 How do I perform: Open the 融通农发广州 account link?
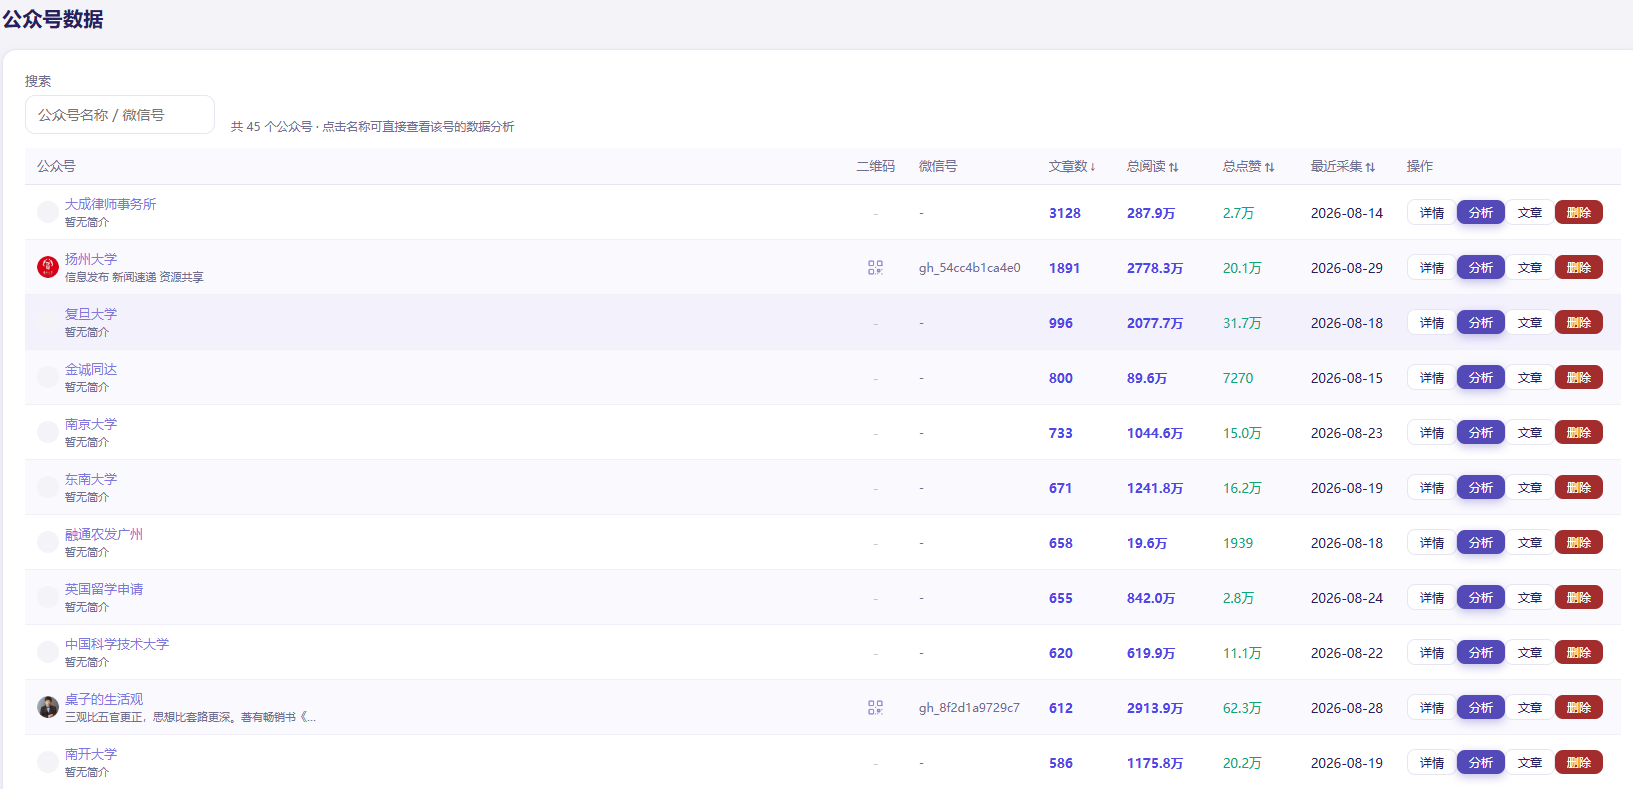click(104, 534)
